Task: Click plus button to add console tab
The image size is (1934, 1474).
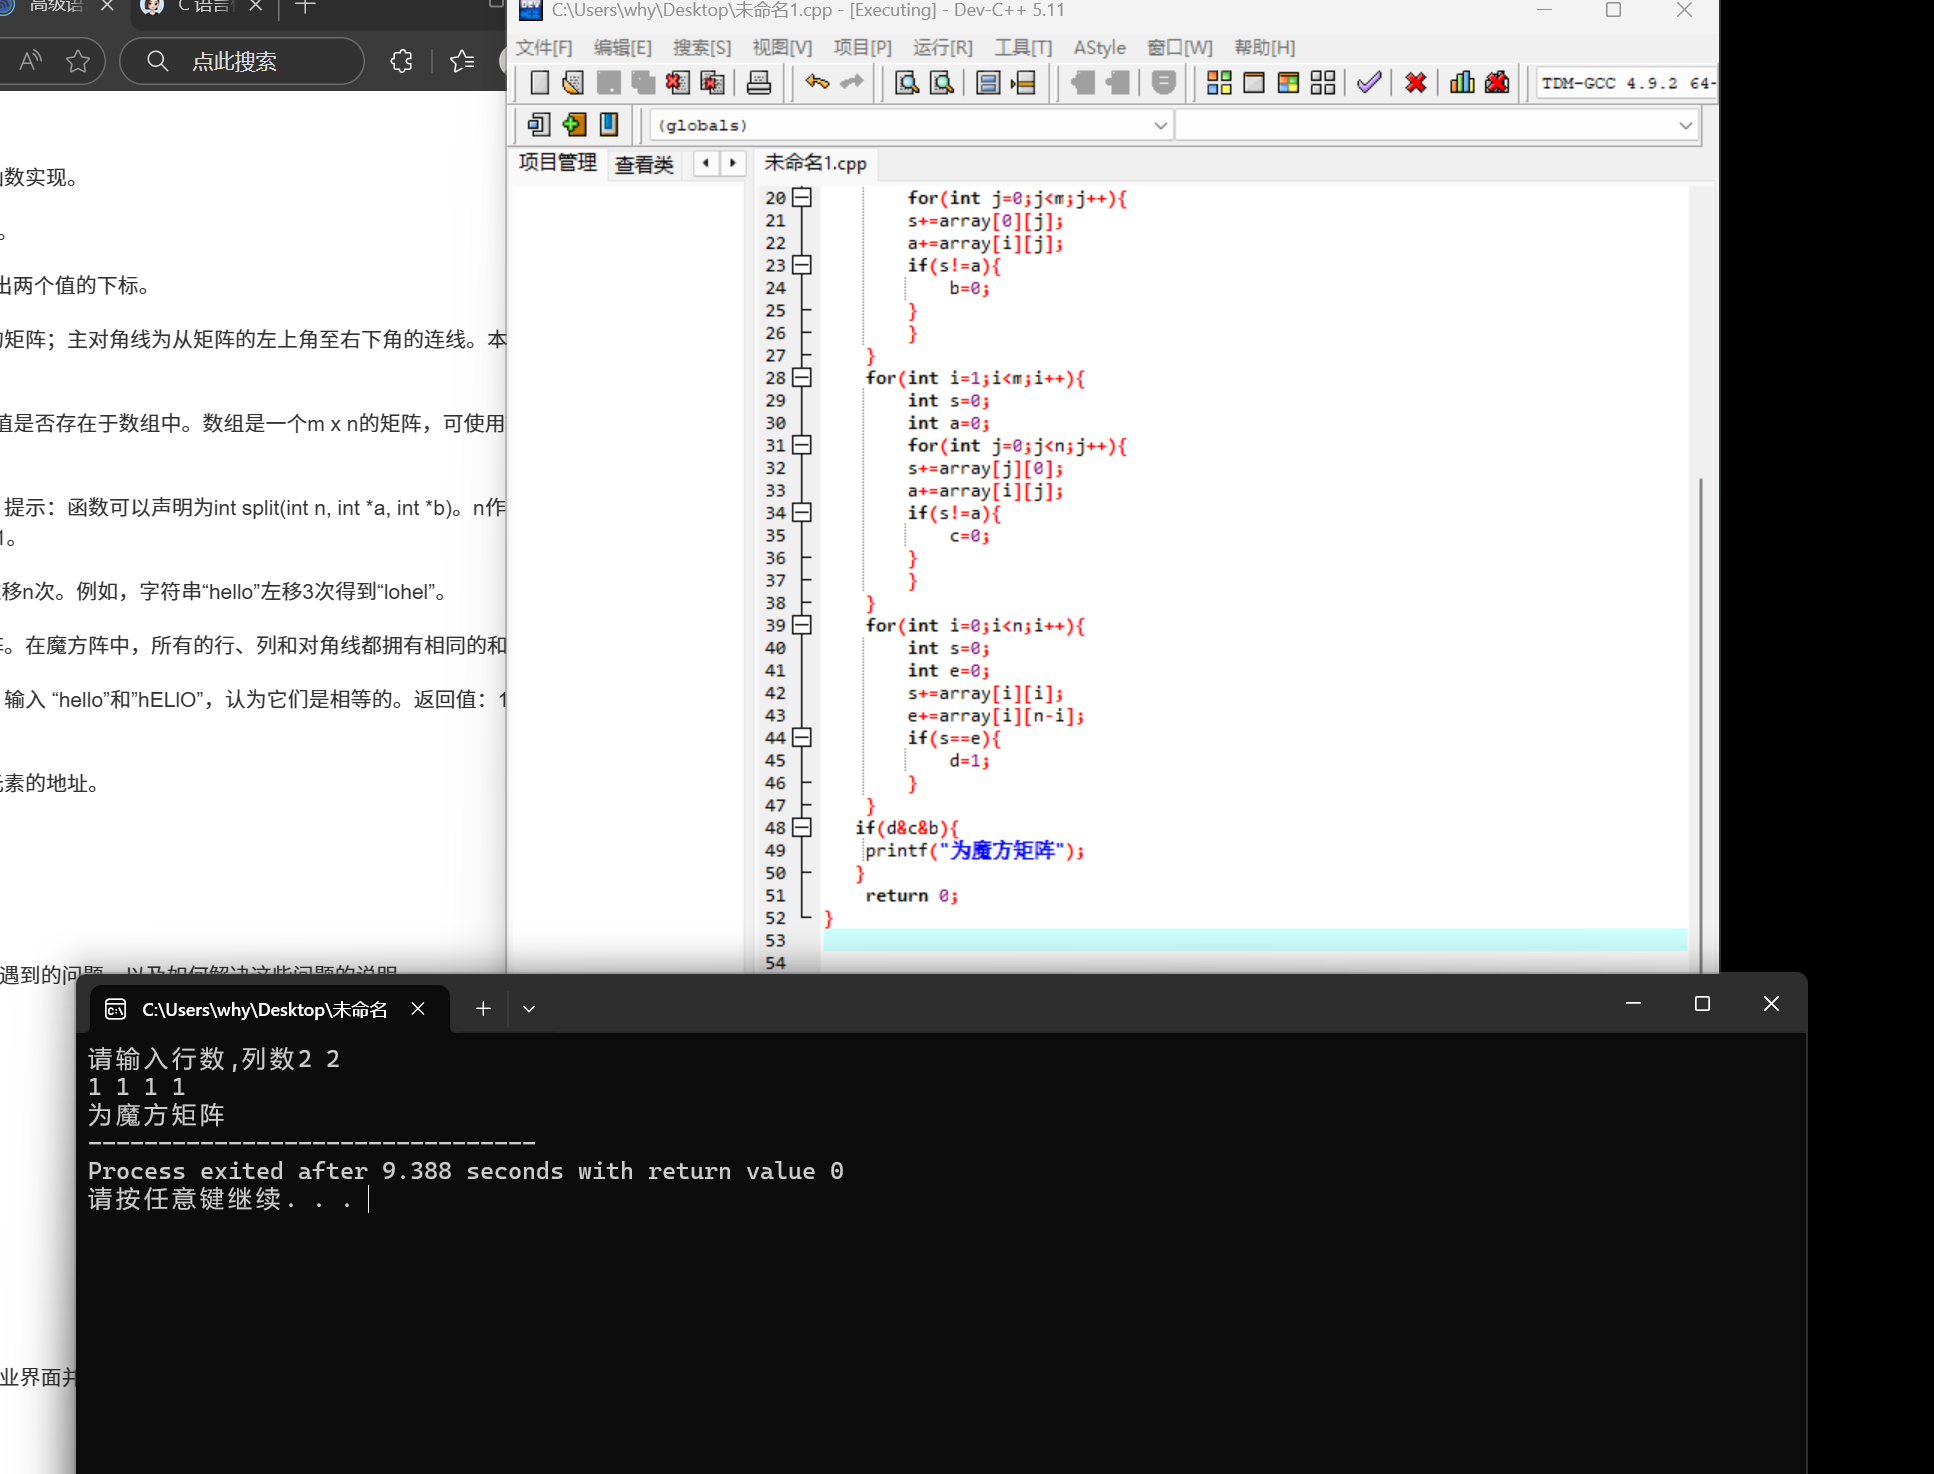Action: [x=483, y=1009]
